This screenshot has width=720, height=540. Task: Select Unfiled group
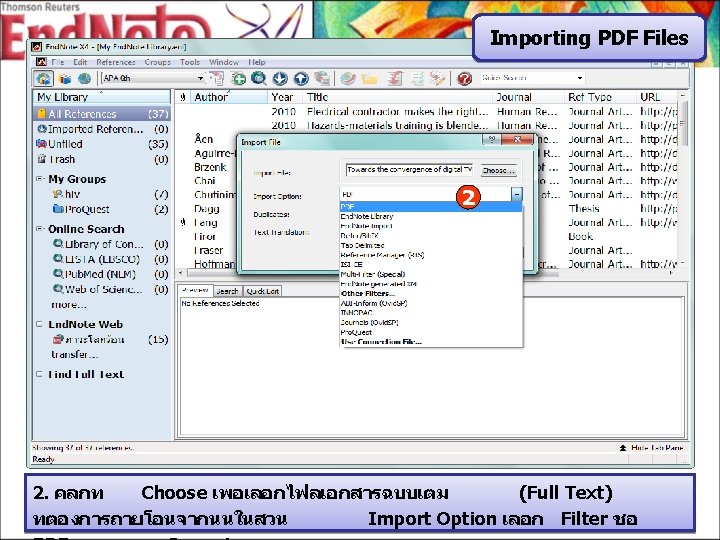[x=102, y=144]
